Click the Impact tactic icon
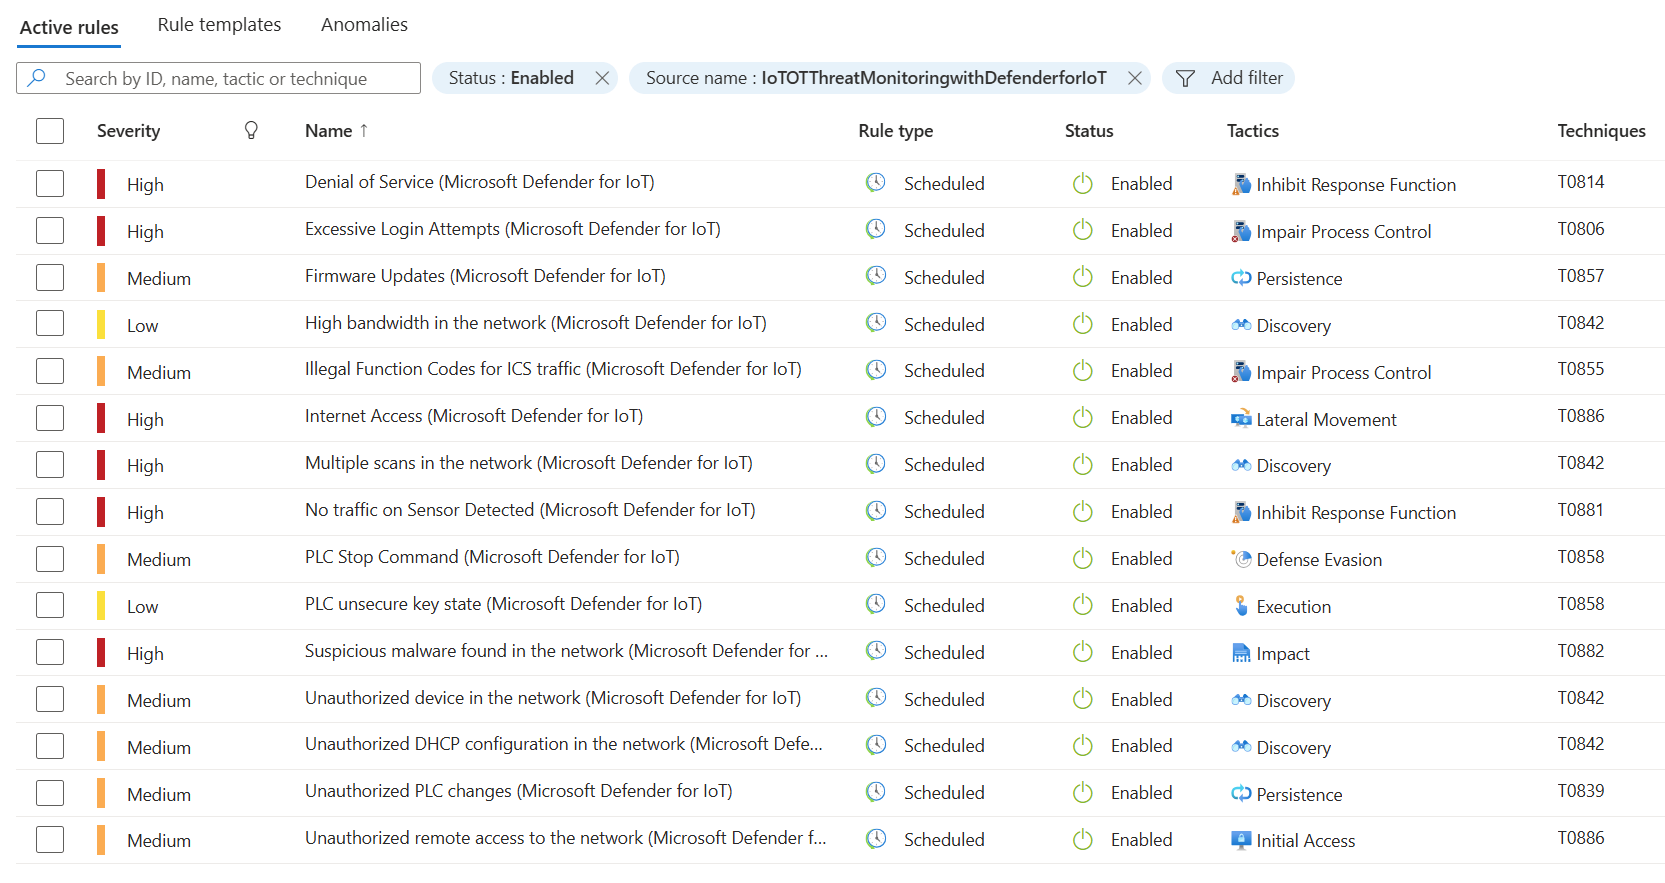 [x=1241, y=654]
